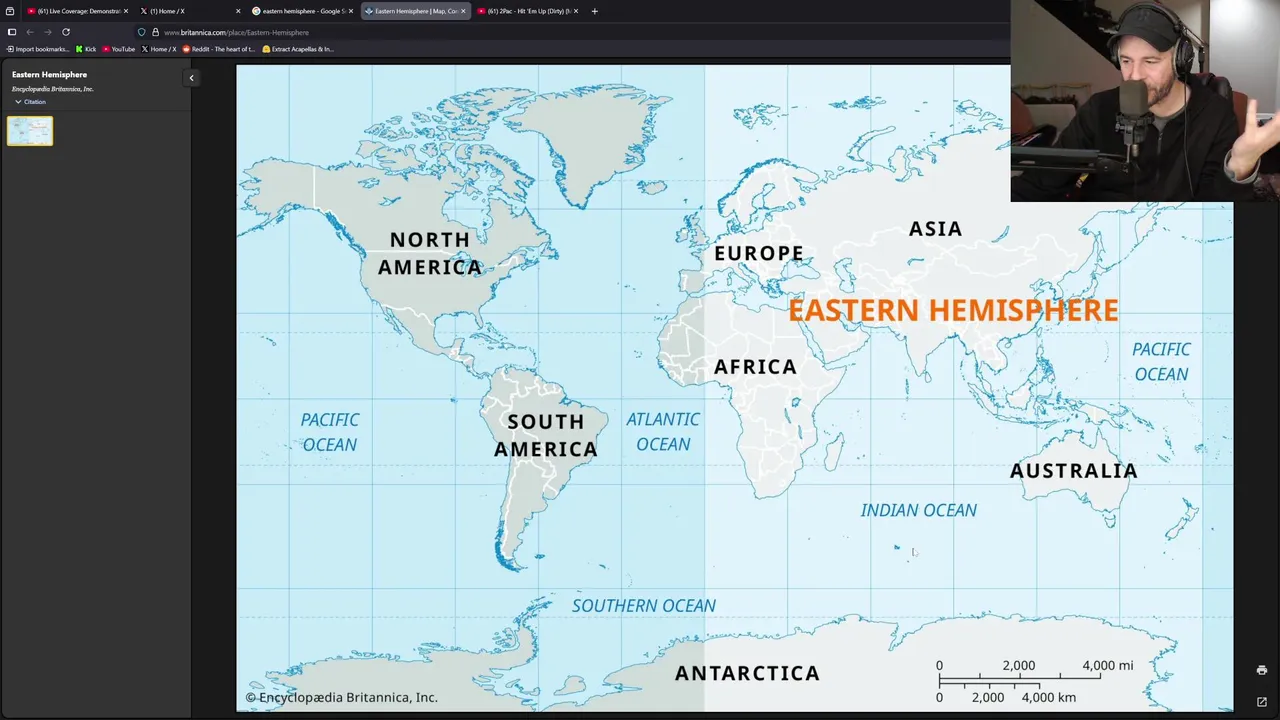Viewport: 1280px width, 720px height.
Task: Click the SOUTH AMERICA label on map
Action: (x=546, y=435)
